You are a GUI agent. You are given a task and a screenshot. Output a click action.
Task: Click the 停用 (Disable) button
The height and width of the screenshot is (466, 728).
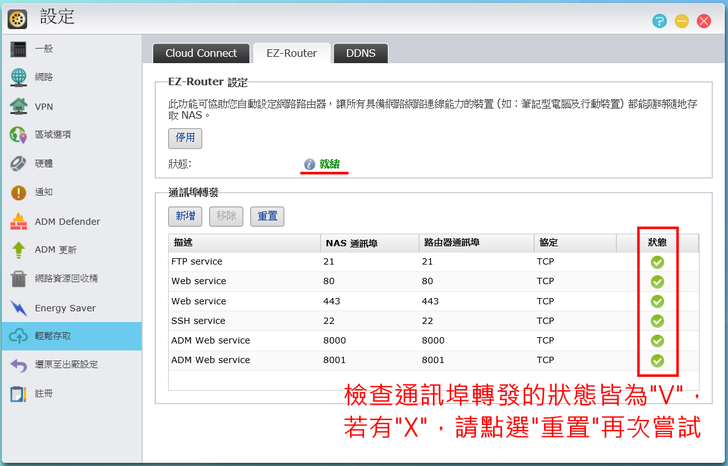[185, 138]
